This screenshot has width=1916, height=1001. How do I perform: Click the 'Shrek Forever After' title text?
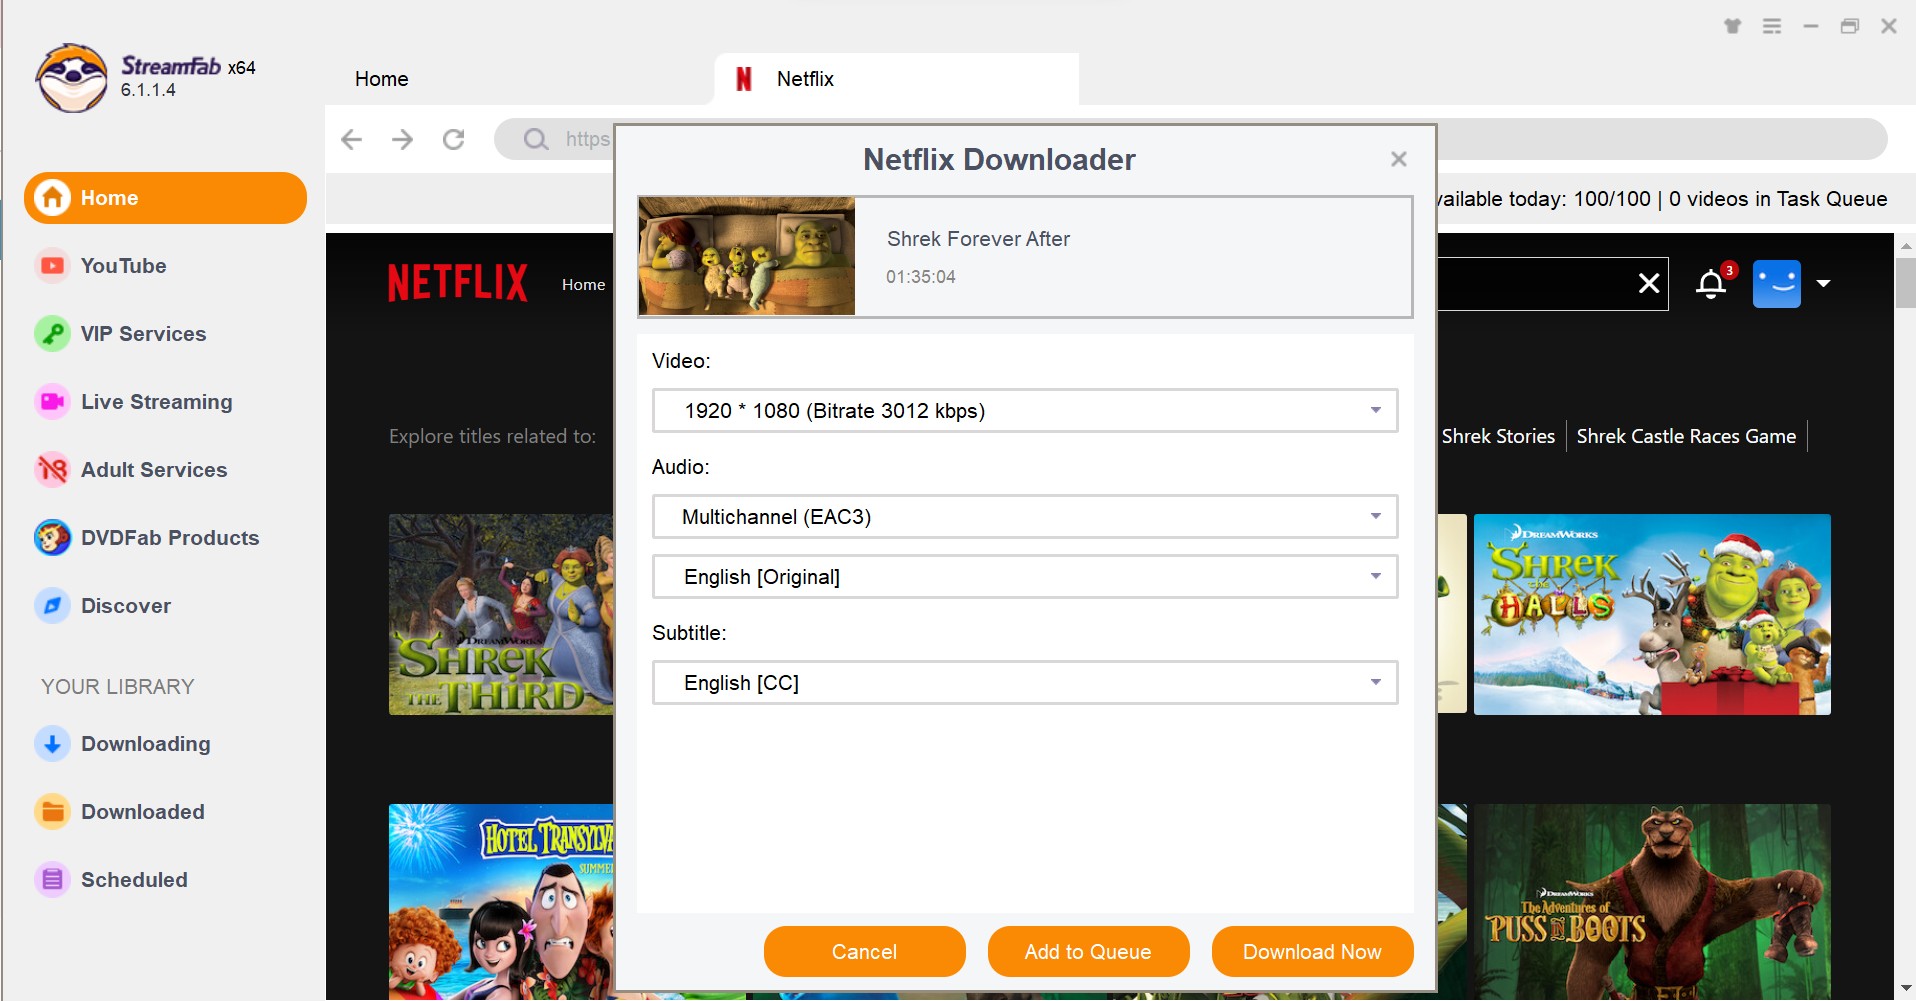[x=978, y=239]
